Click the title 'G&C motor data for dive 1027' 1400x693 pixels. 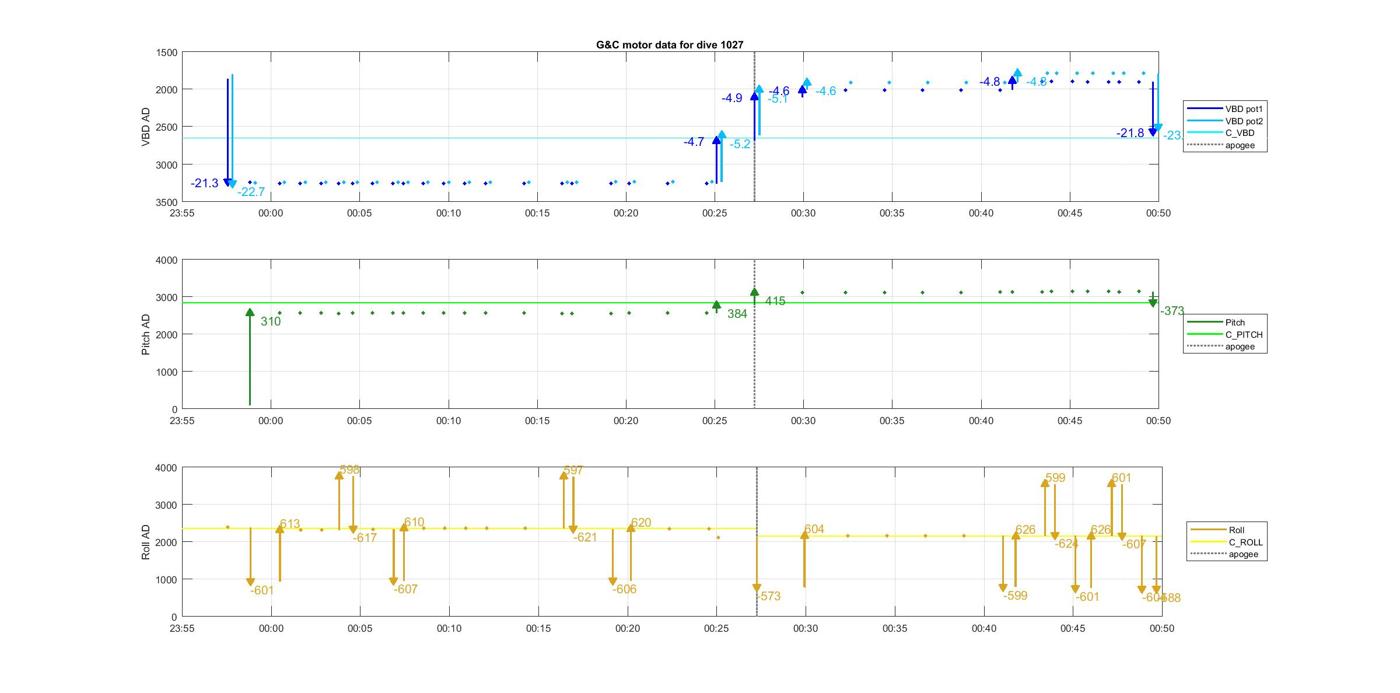point(669,45)
